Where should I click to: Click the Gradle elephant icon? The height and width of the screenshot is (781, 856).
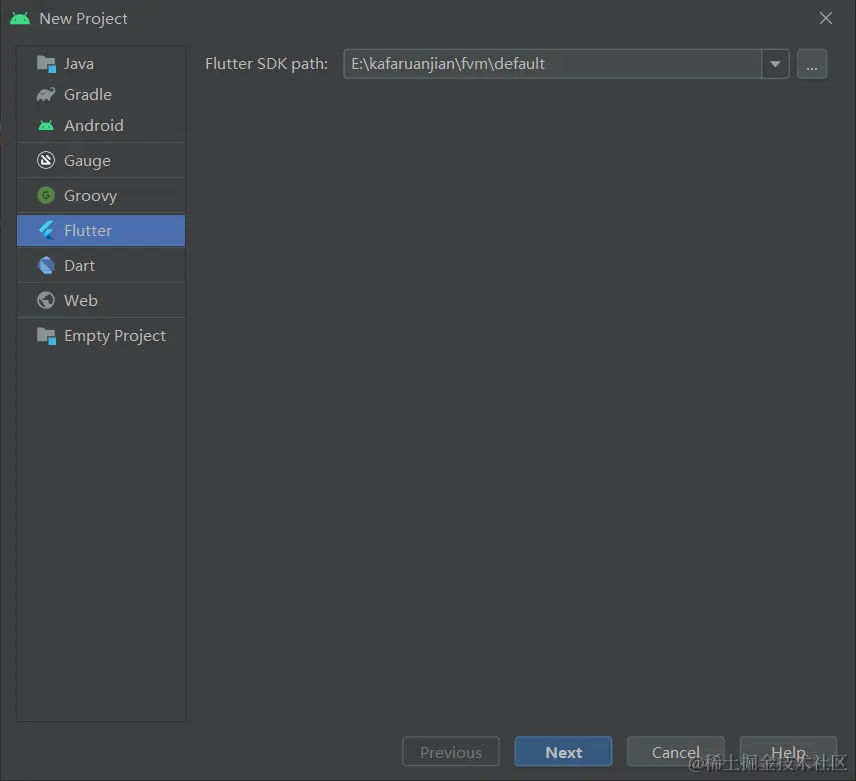46,94
